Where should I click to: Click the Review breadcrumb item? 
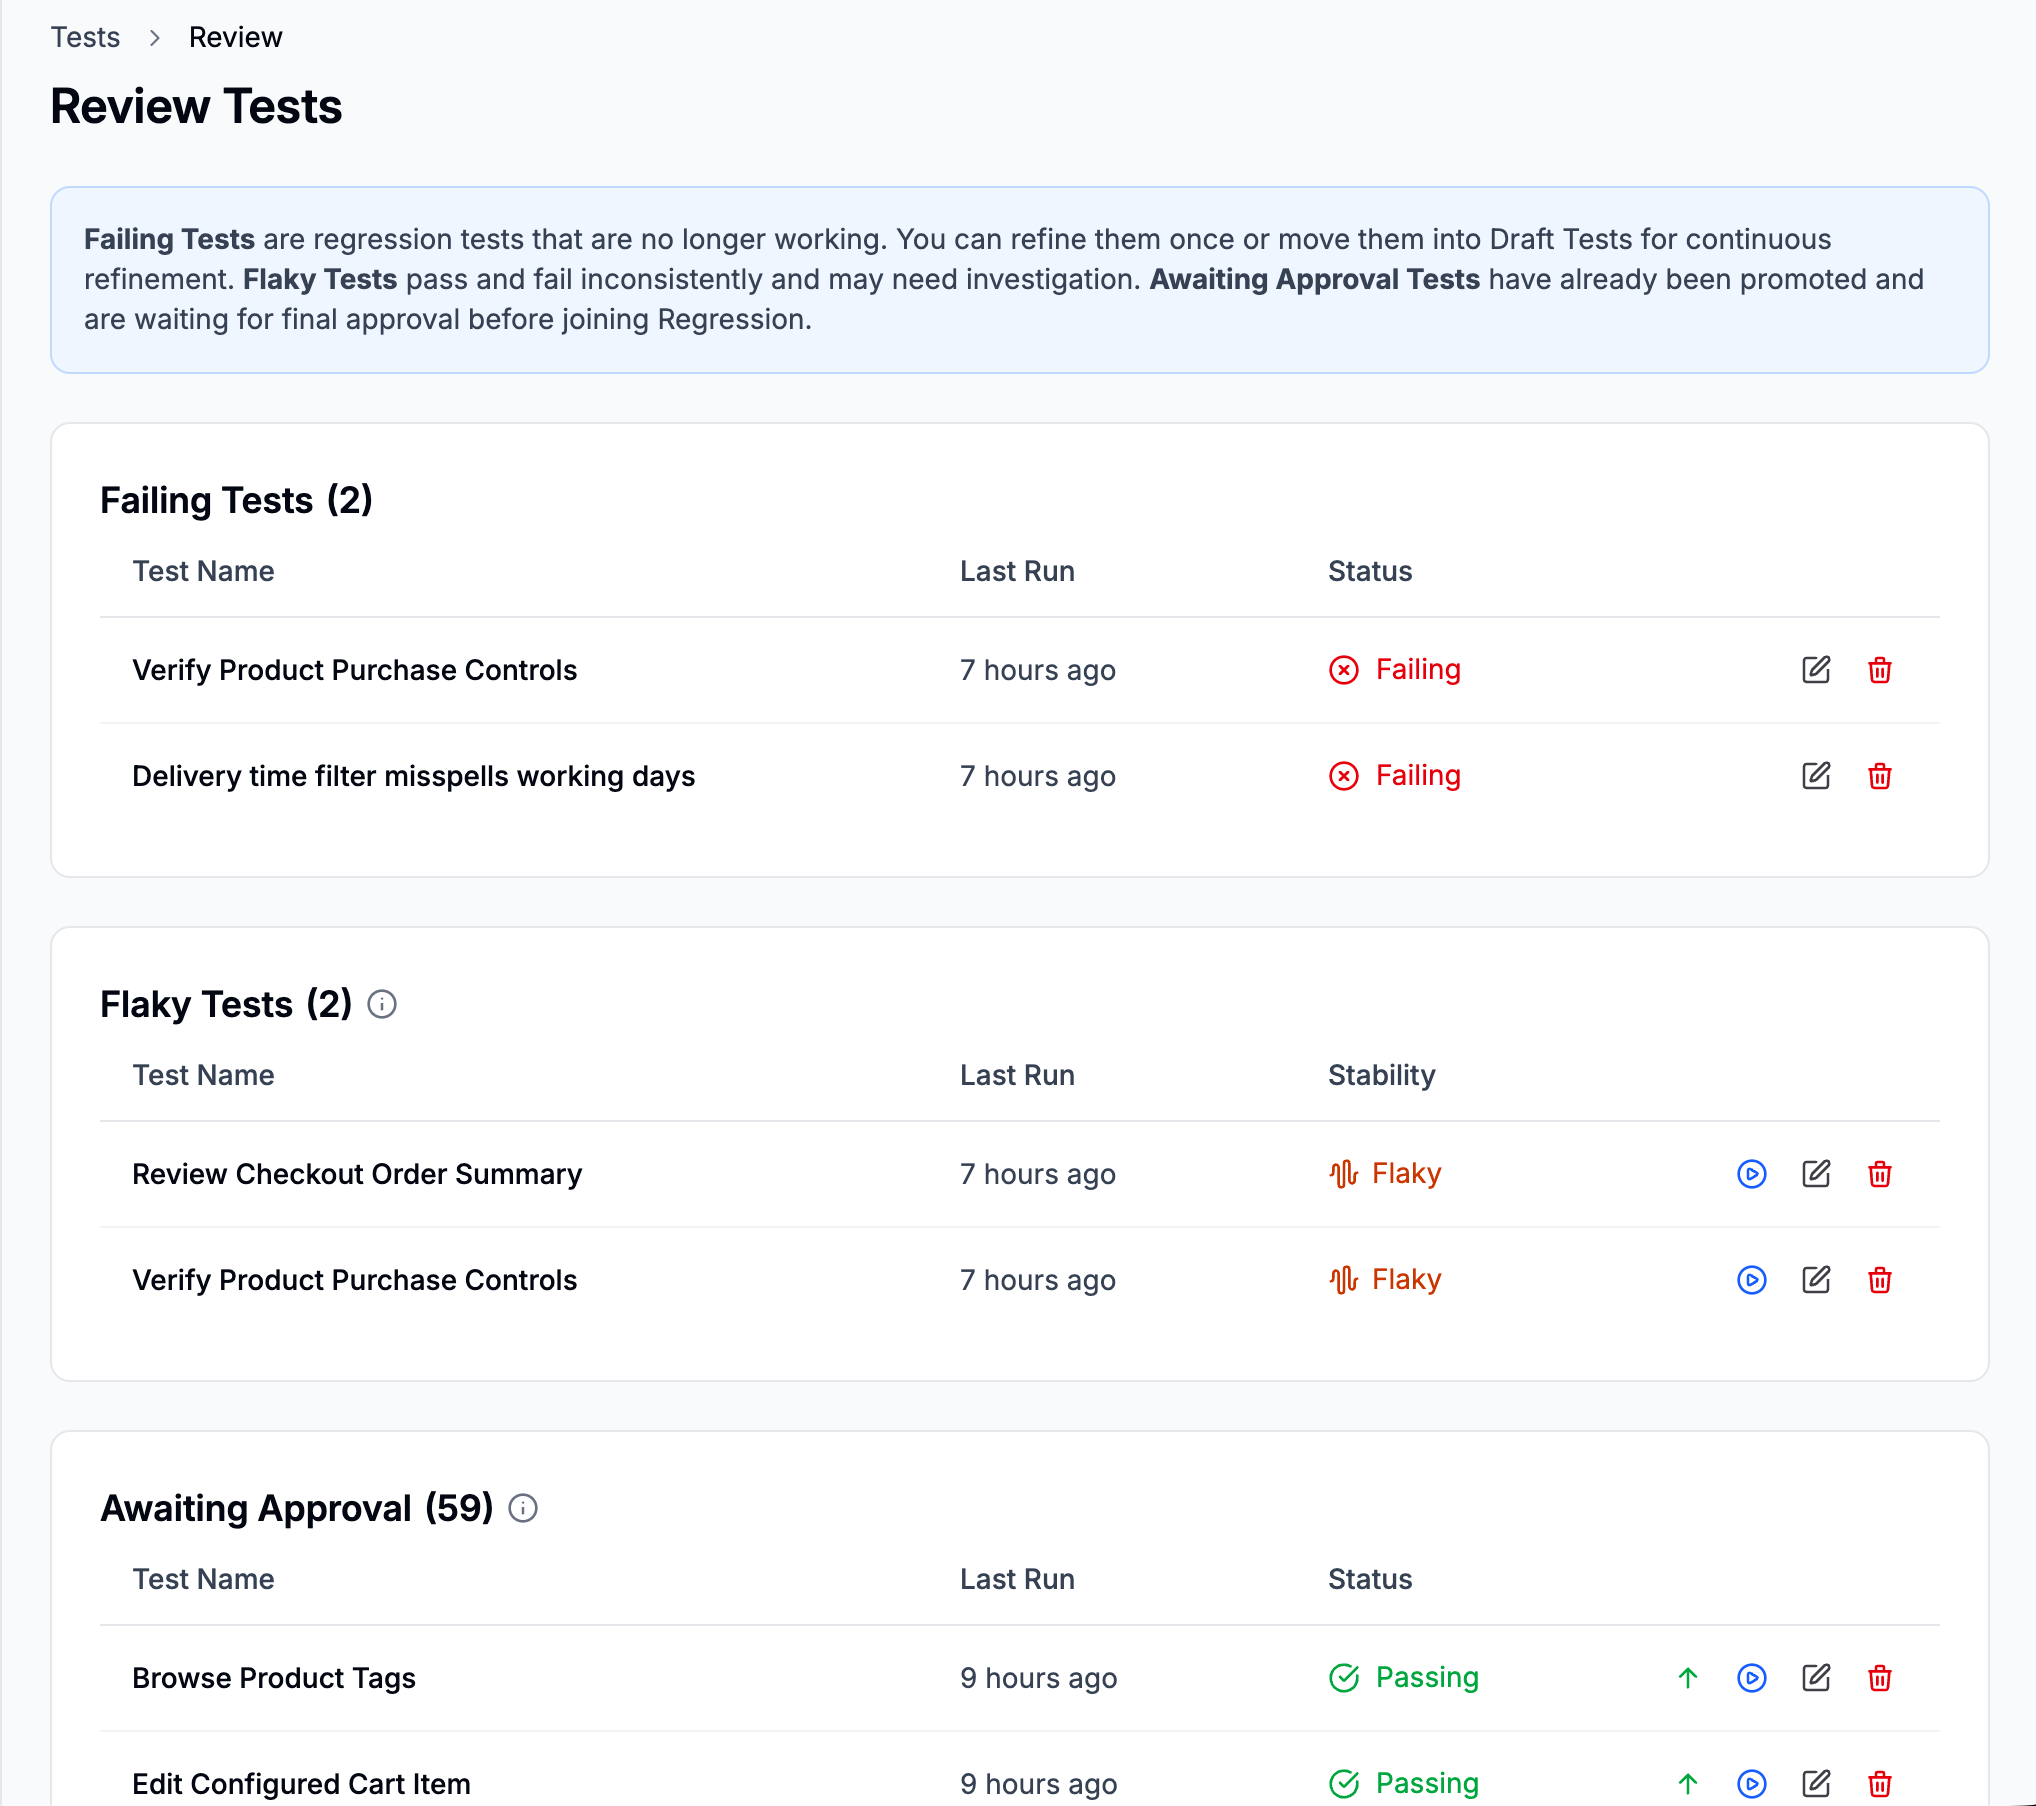click(235, 37)
